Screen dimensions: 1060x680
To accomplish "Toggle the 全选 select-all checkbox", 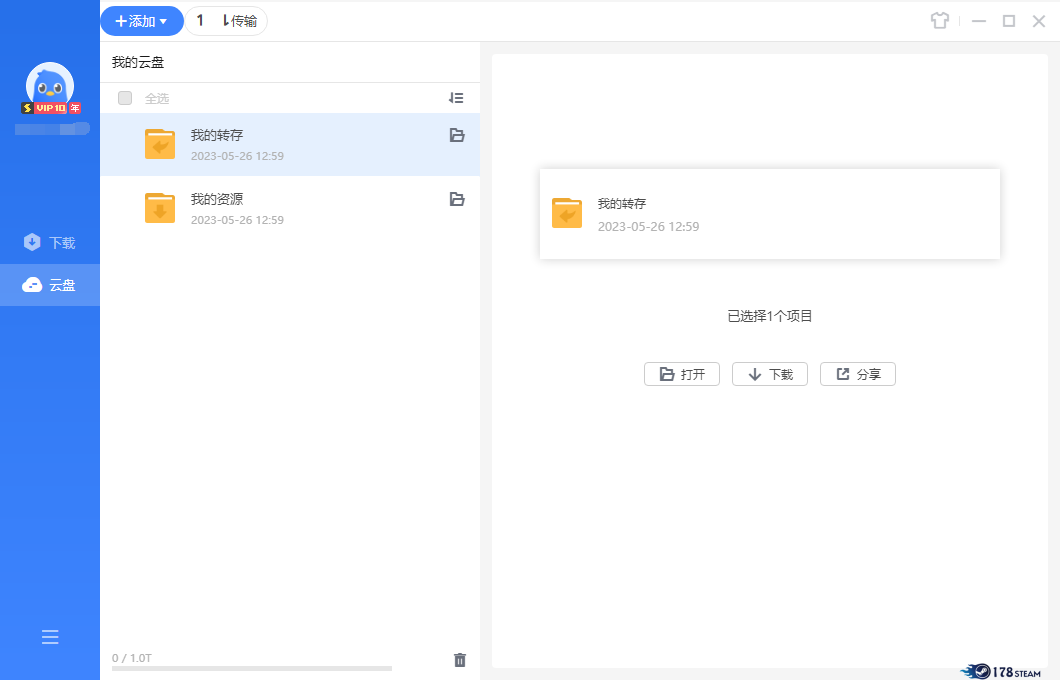I will coord(125,98).
